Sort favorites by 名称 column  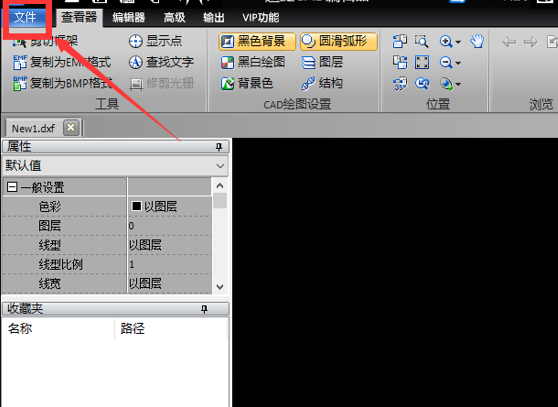[58, 328]
